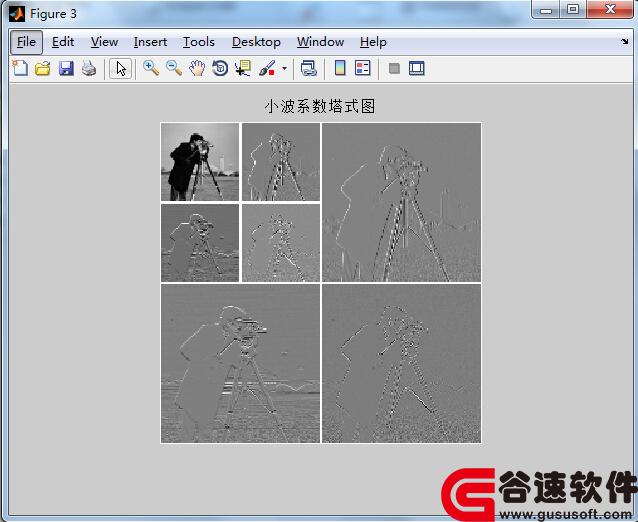Open the Edit menu
Screen dimensions: 638x522
click(63, 42)
